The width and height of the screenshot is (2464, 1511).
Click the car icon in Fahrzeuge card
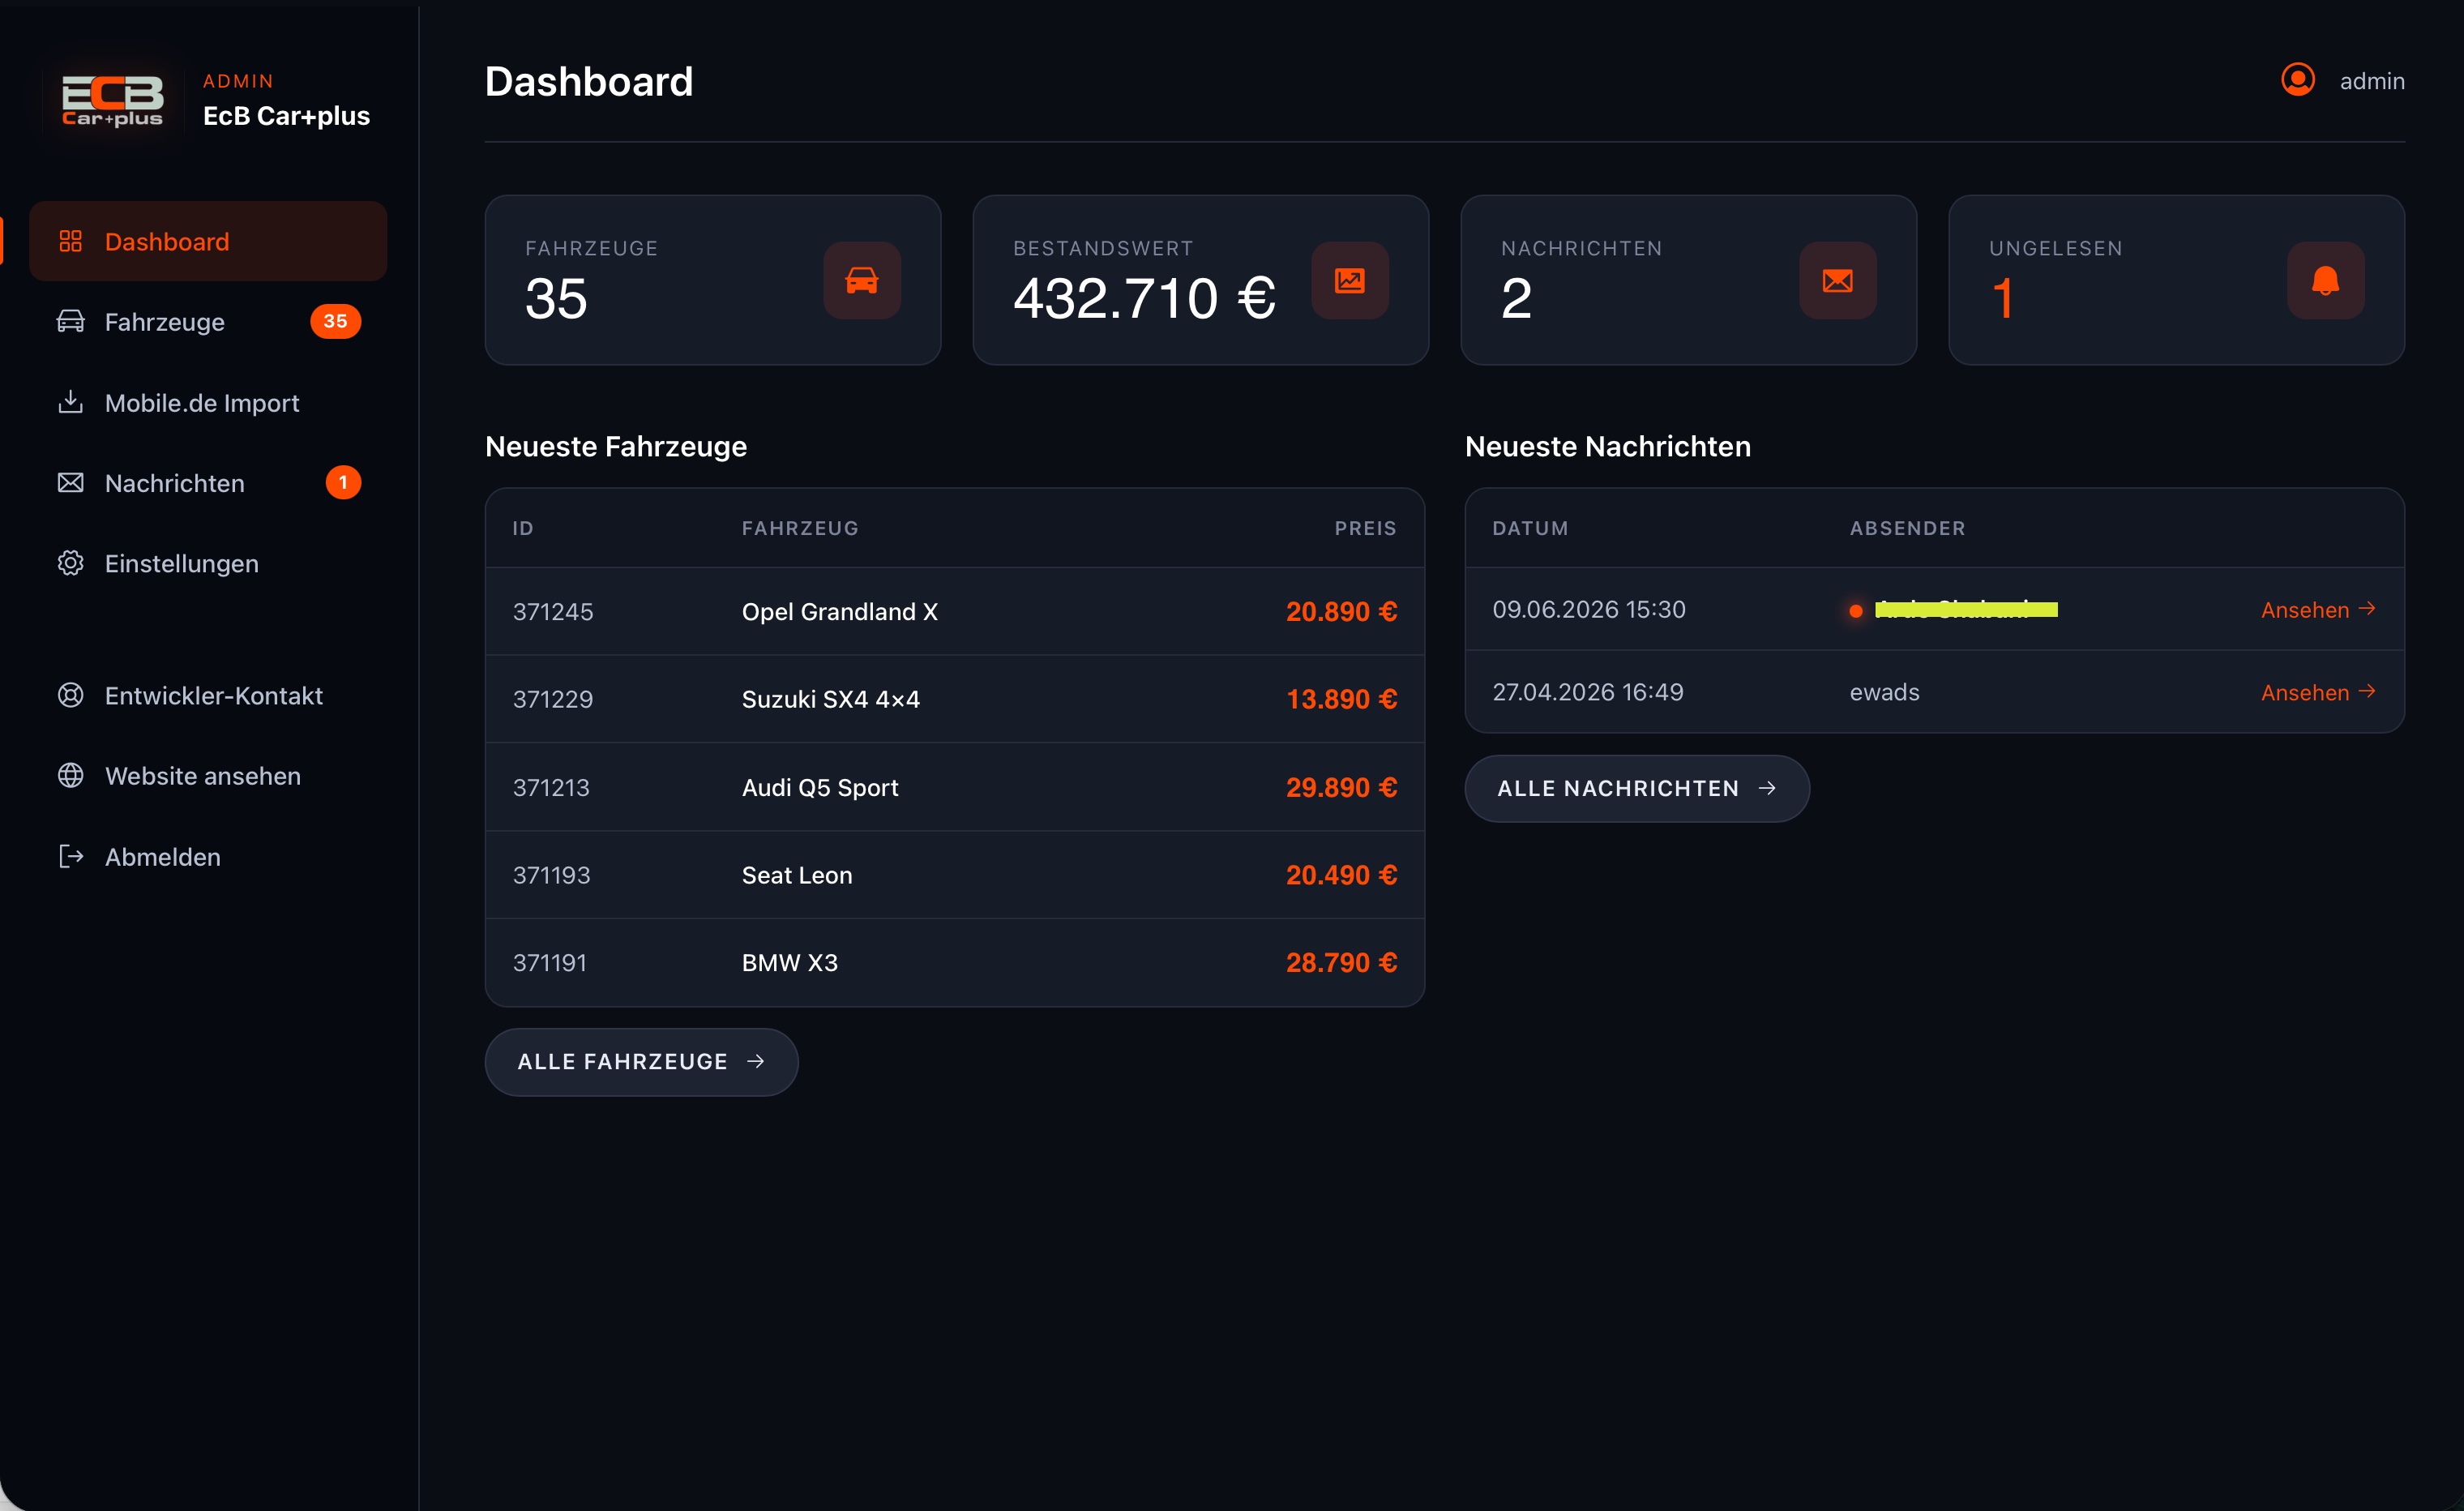[x=862, y=280]
